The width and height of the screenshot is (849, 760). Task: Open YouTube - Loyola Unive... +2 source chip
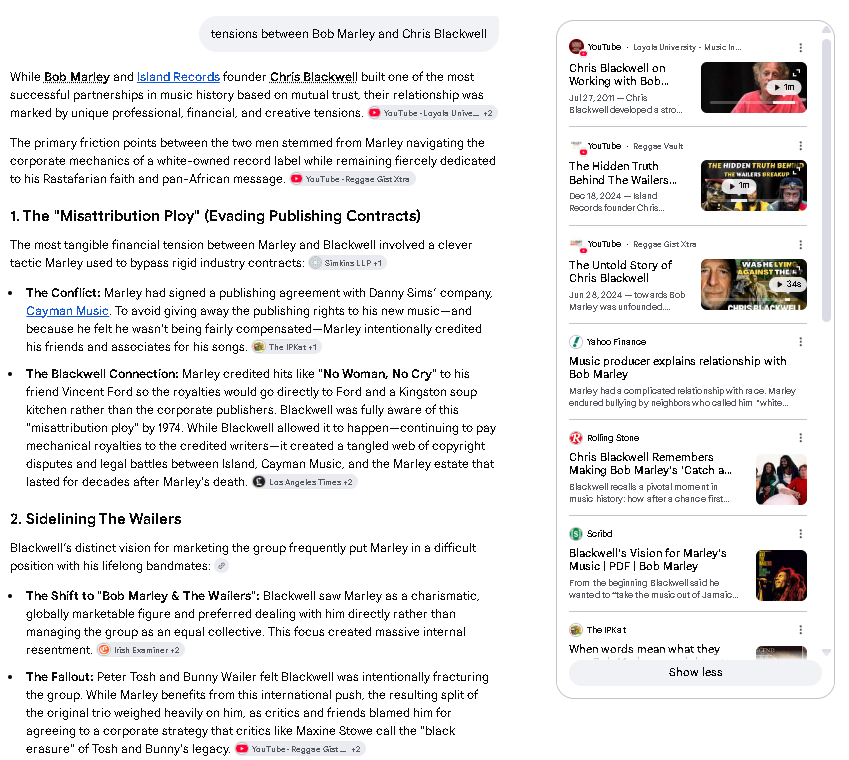coord(432,113)
